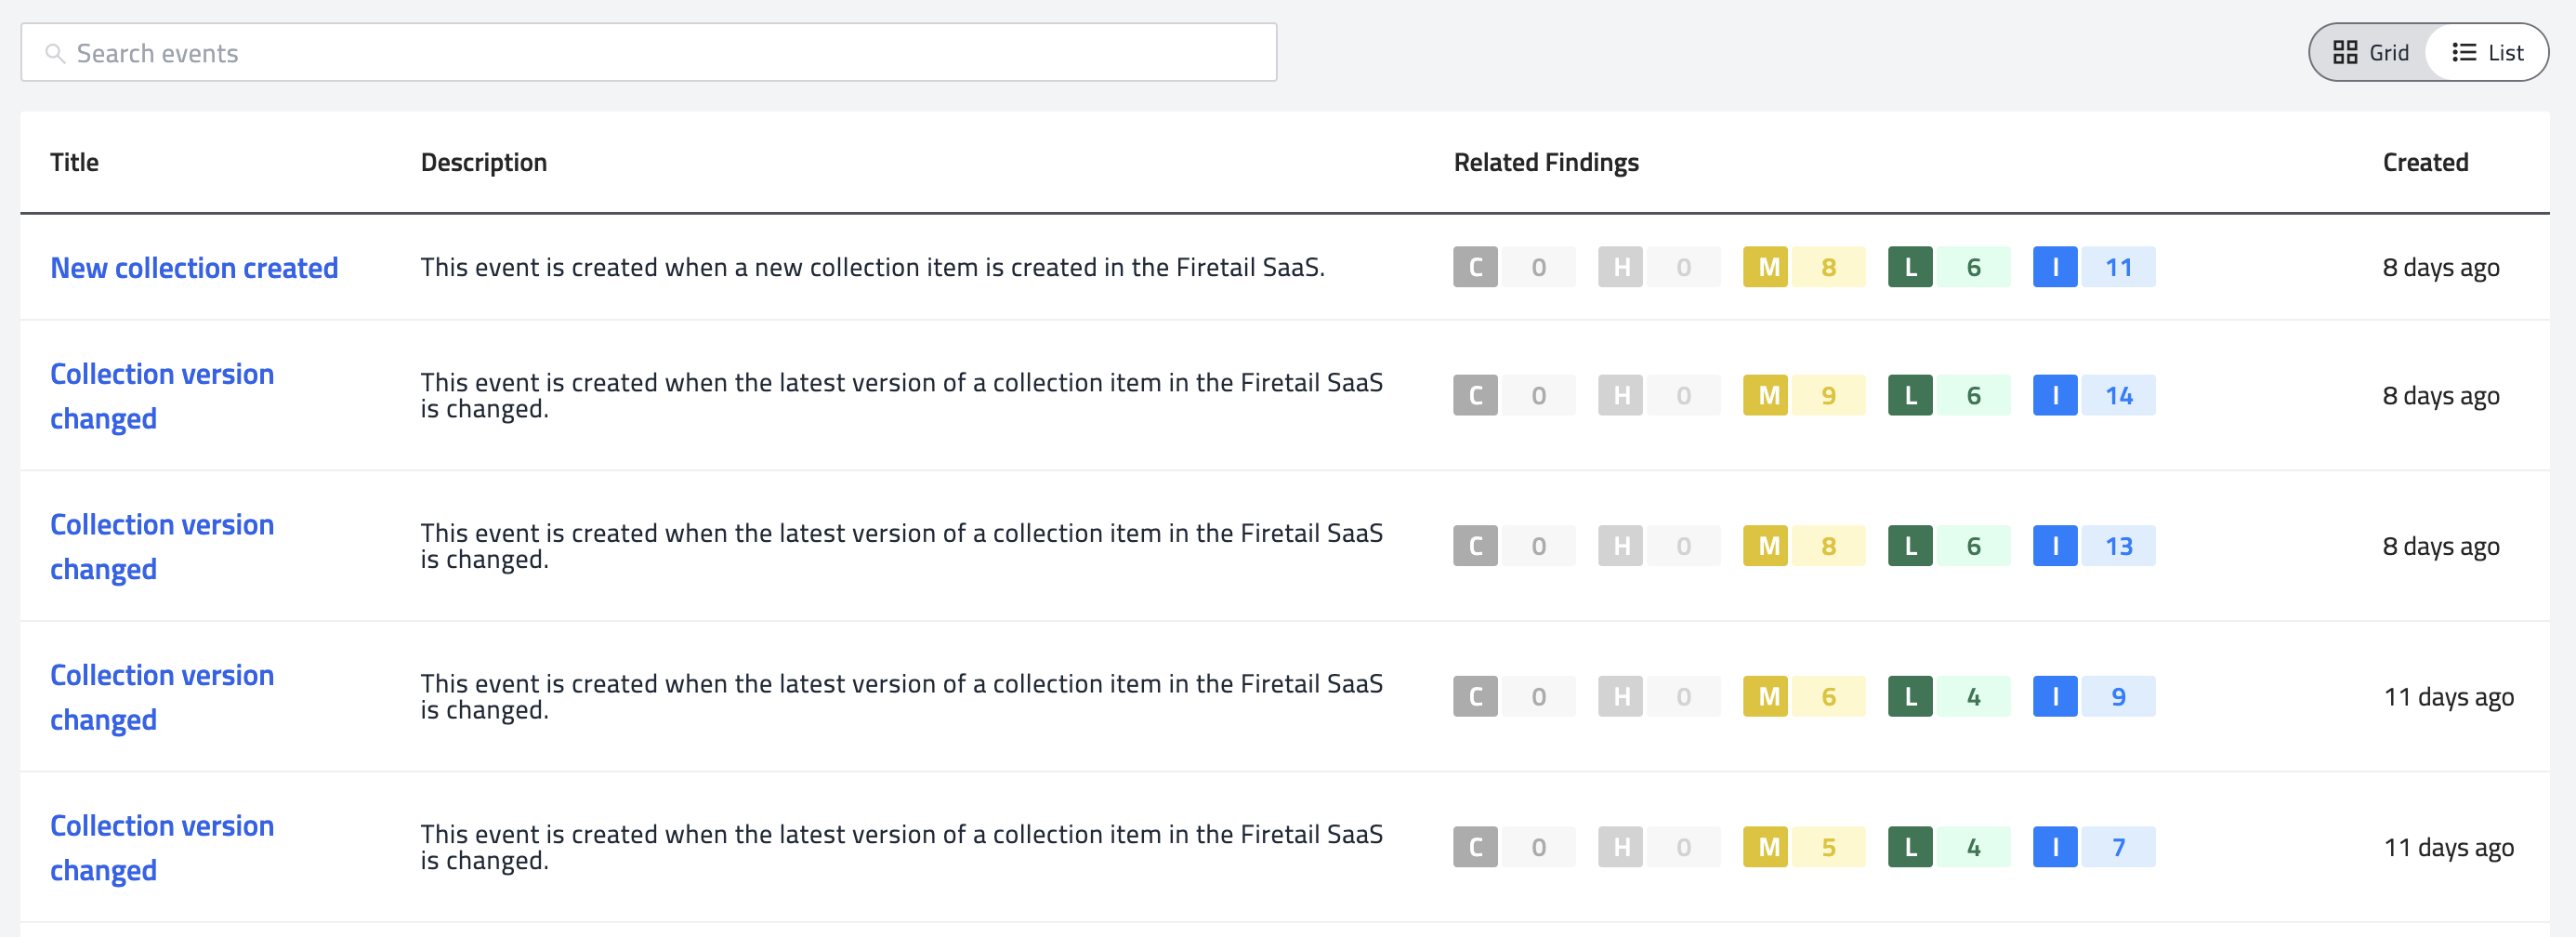Click High badge in row with 7 info findings
This screenshot has width=2576, height=937.
tap(1659, 847)
